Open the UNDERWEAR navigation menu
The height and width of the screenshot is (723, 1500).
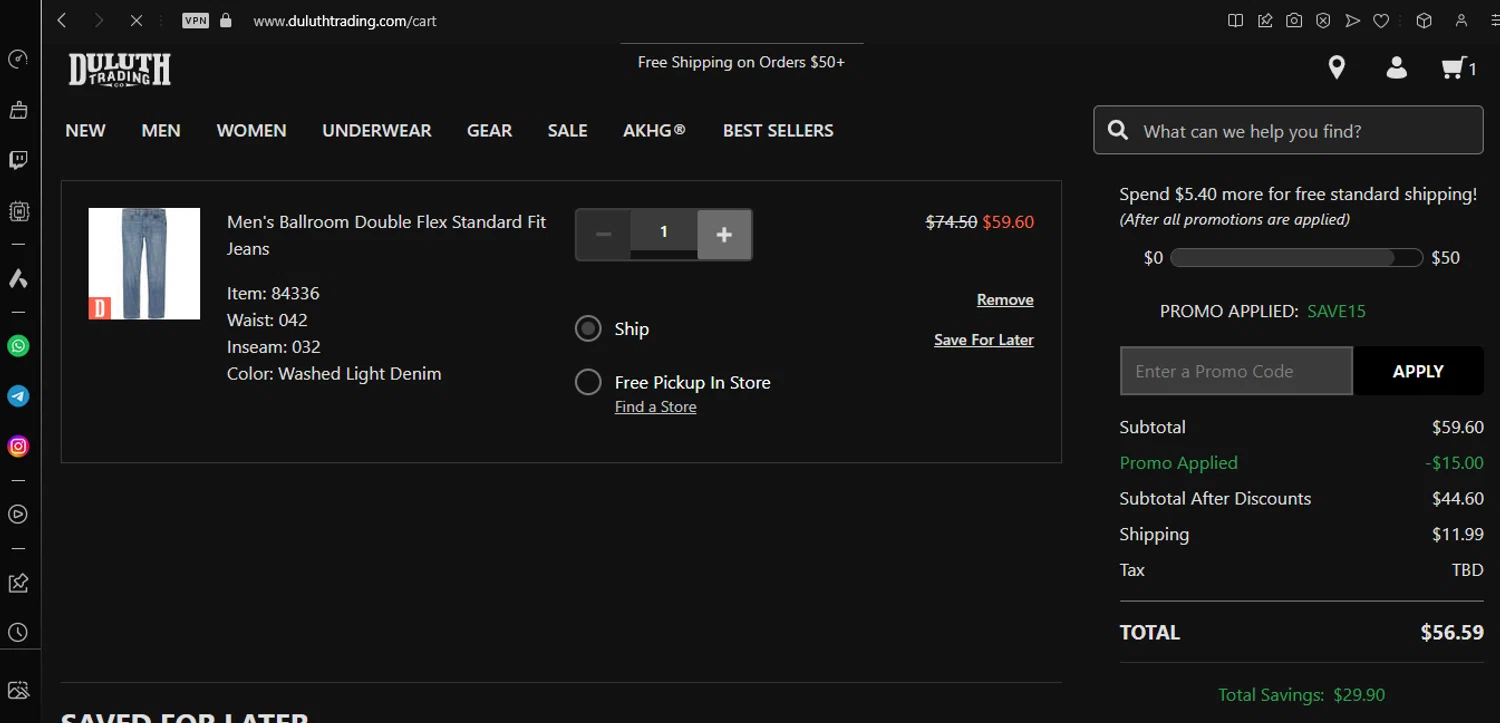point(377,131)
